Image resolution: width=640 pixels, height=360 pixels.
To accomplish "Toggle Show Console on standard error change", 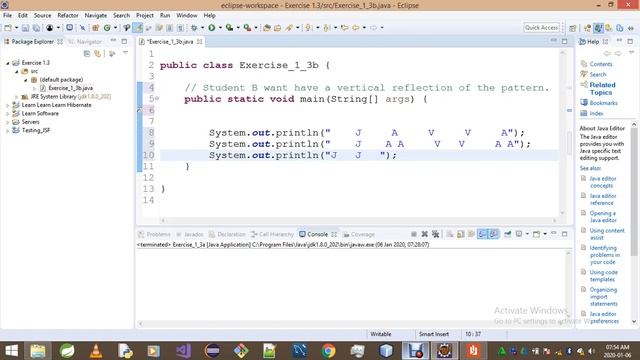I will pos(493,234).
